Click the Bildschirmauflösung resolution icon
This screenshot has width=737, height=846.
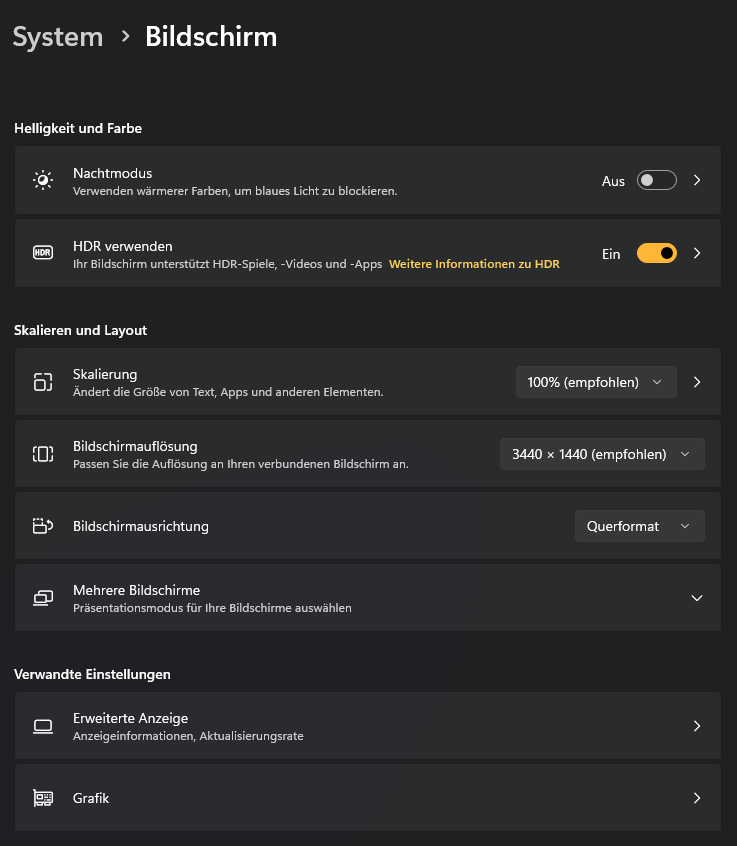pyautogui.click(x=42, y=454)
